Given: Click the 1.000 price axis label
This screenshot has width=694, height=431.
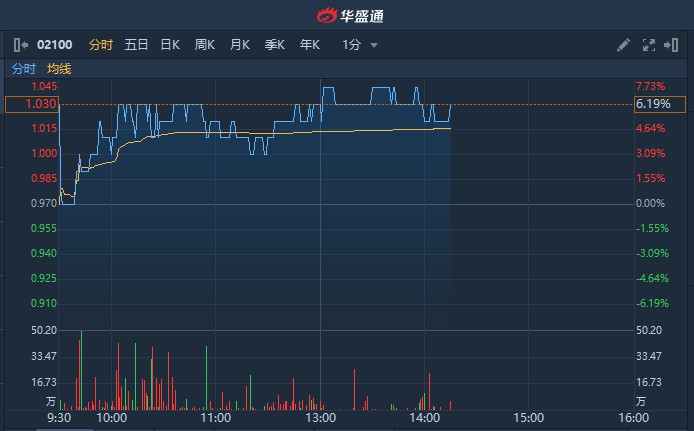Looking at the screenshot, I should point(44,153).
